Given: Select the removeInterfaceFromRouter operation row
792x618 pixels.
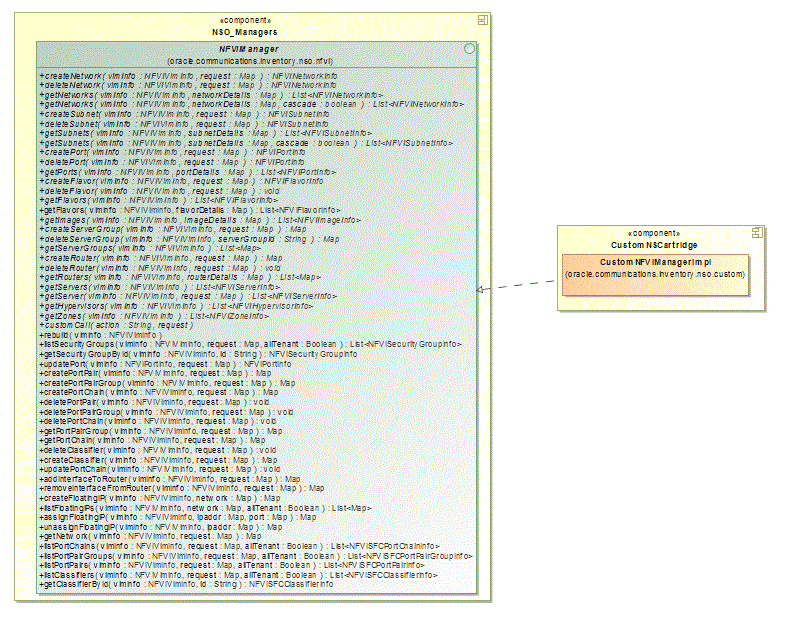Looking at the screenshot, I should (182, 488).
